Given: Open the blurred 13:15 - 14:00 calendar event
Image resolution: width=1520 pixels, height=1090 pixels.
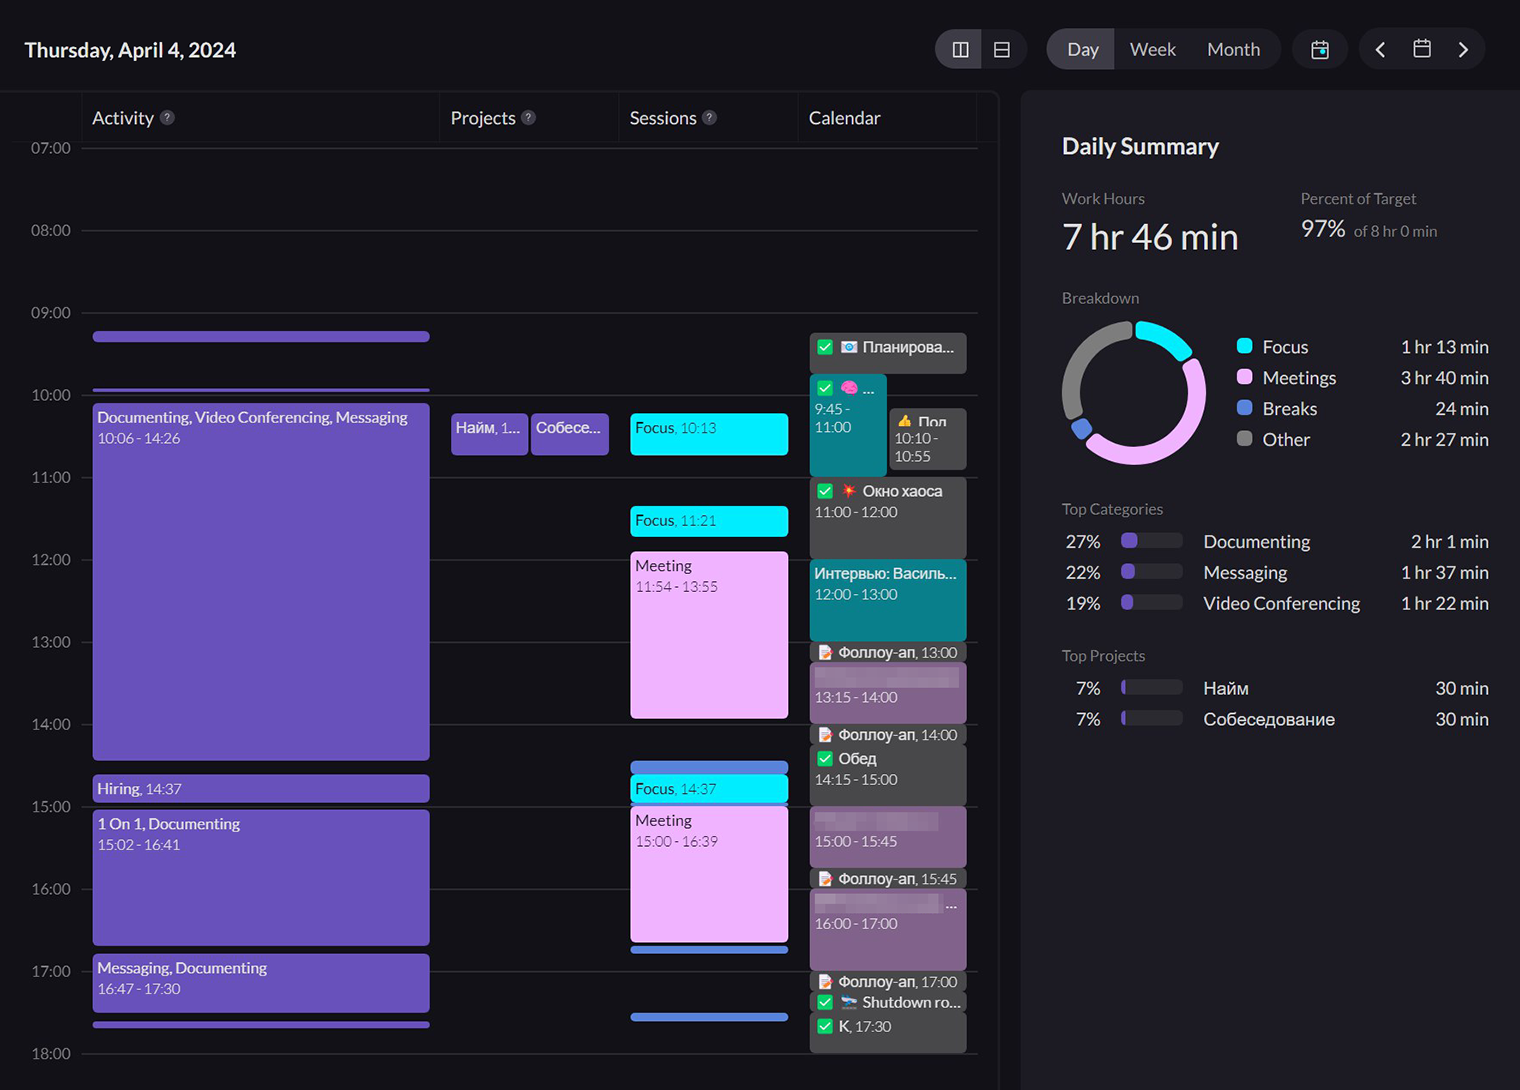Looking at the screenshot, I should click(x=888, y=692).
